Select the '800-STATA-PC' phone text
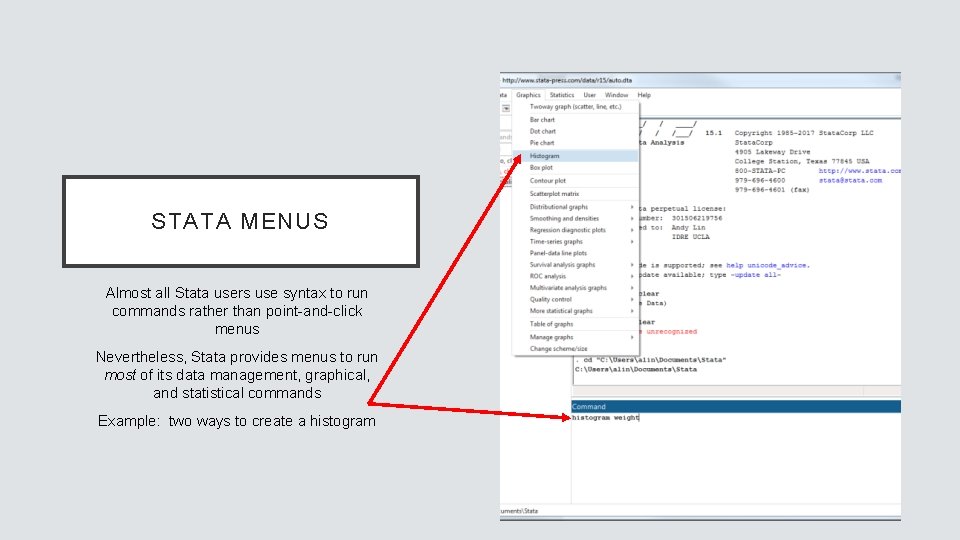This screenshot has height=540, width=960. click(x=760, y=171)
